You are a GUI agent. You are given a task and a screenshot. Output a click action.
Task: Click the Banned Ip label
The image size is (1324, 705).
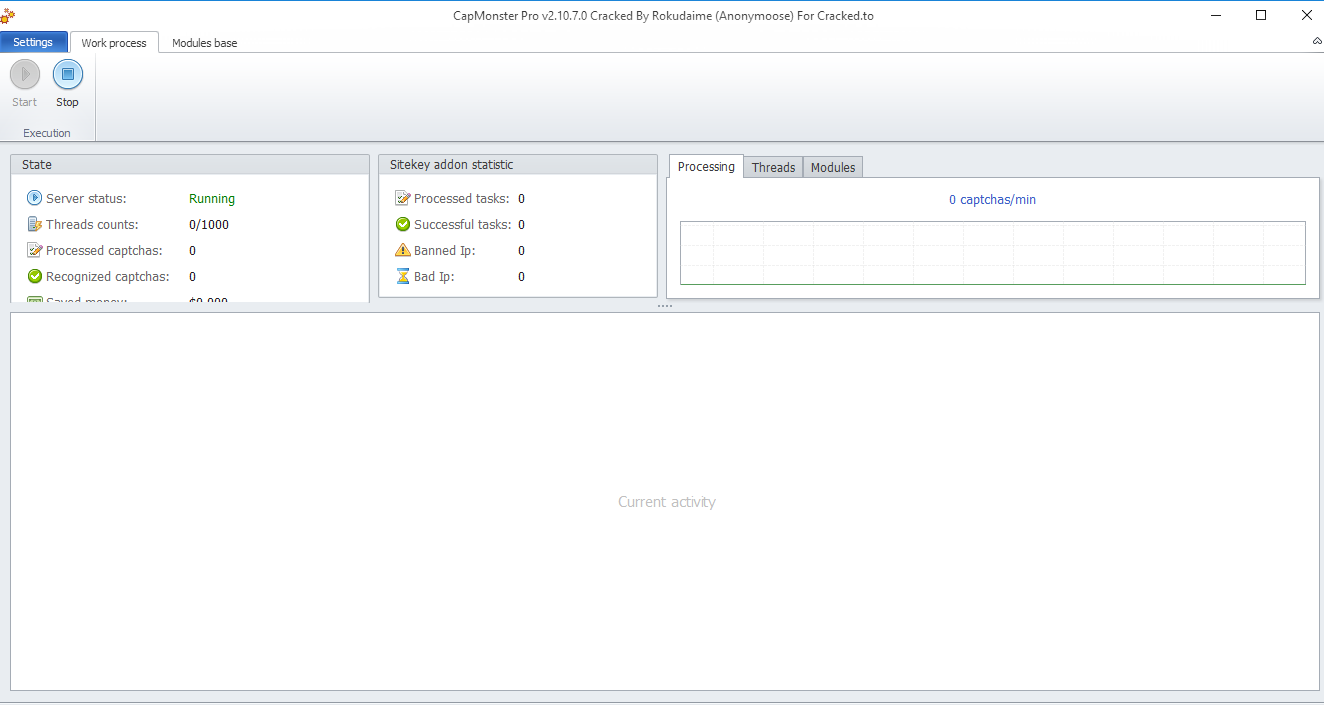pos(445,251)
